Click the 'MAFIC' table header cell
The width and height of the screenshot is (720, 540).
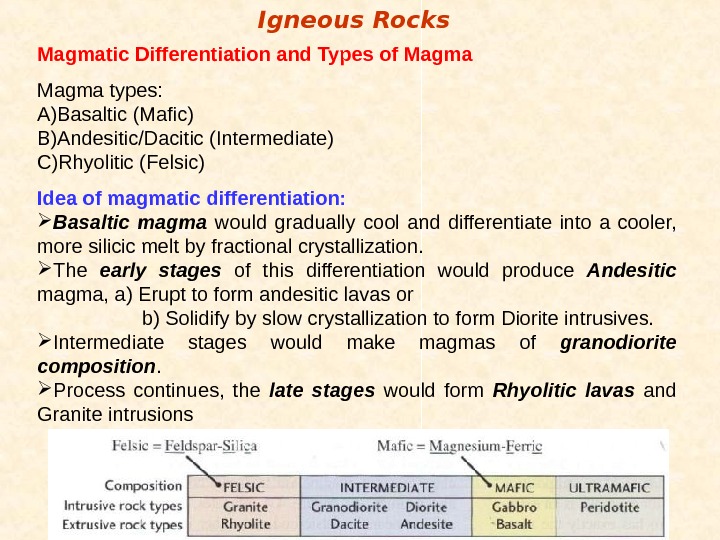514,488
